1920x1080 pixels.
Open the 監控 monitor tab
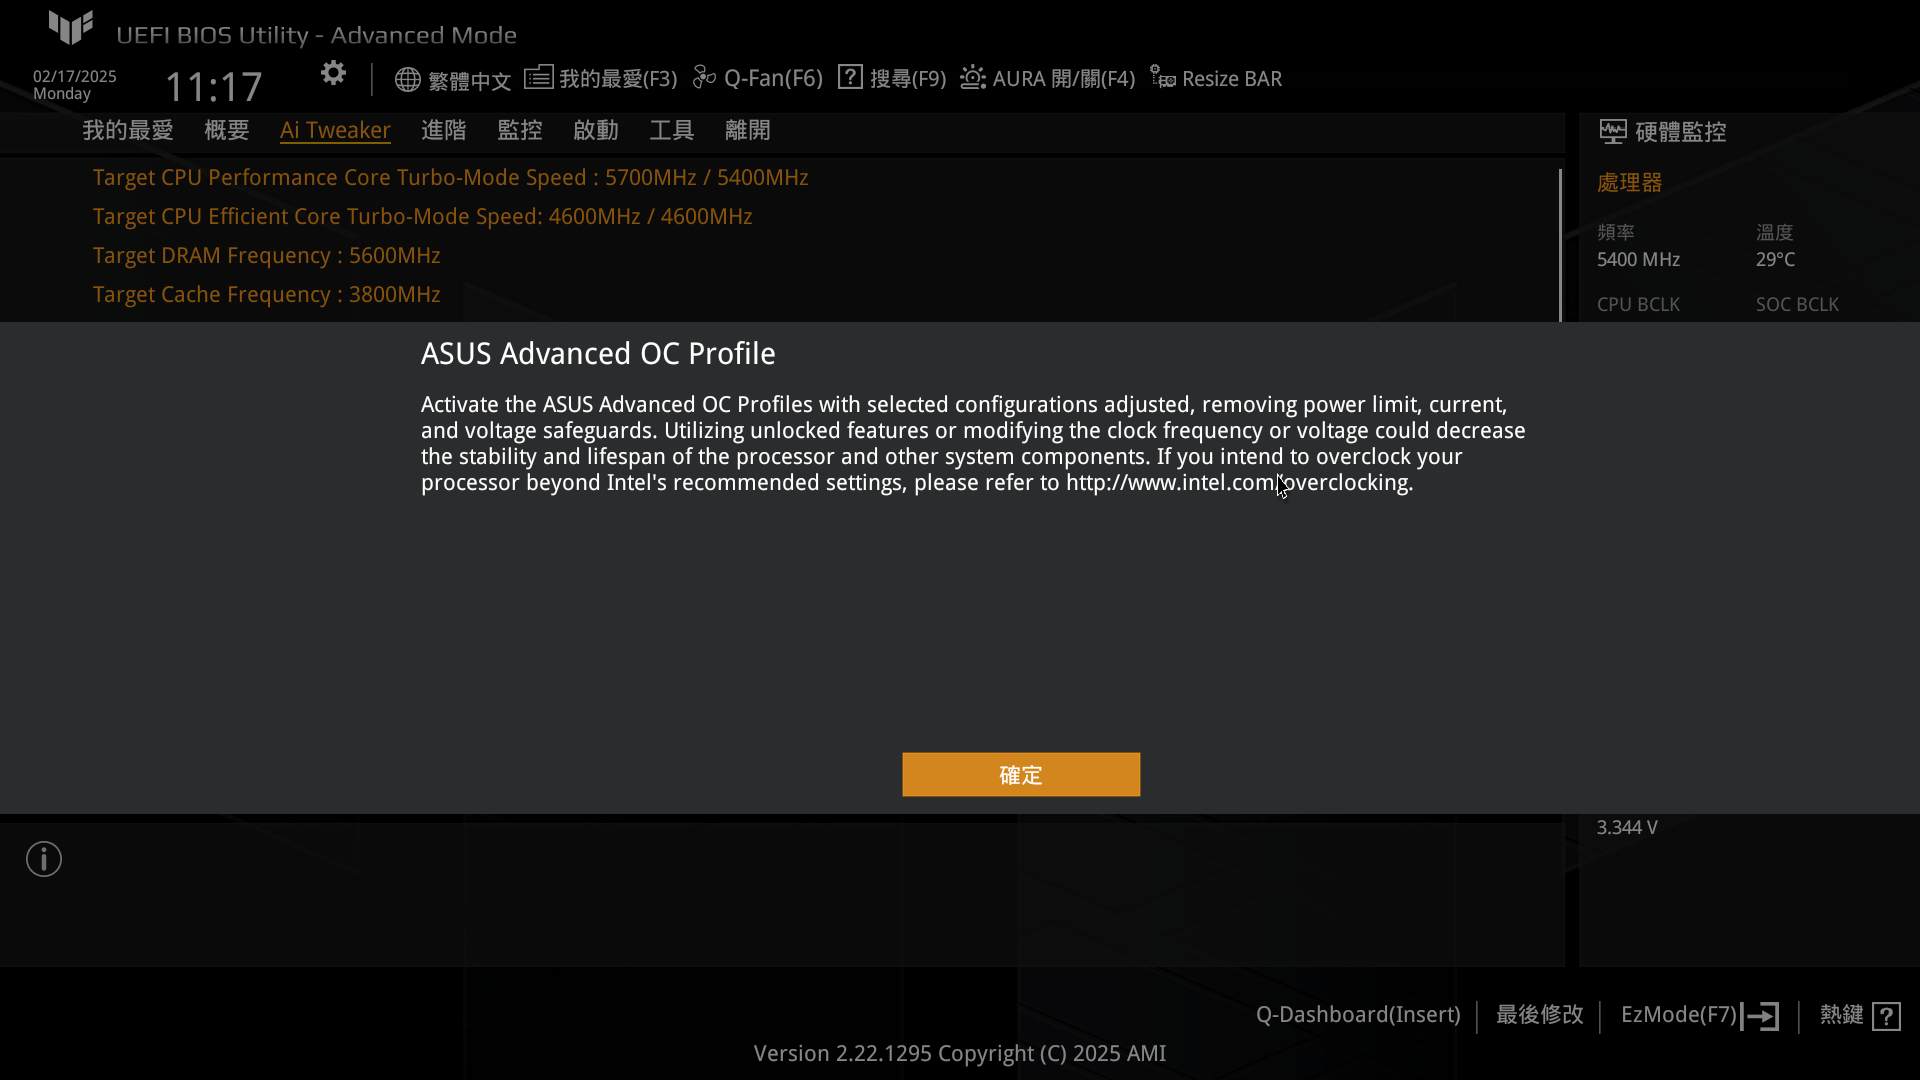point(520,130)
